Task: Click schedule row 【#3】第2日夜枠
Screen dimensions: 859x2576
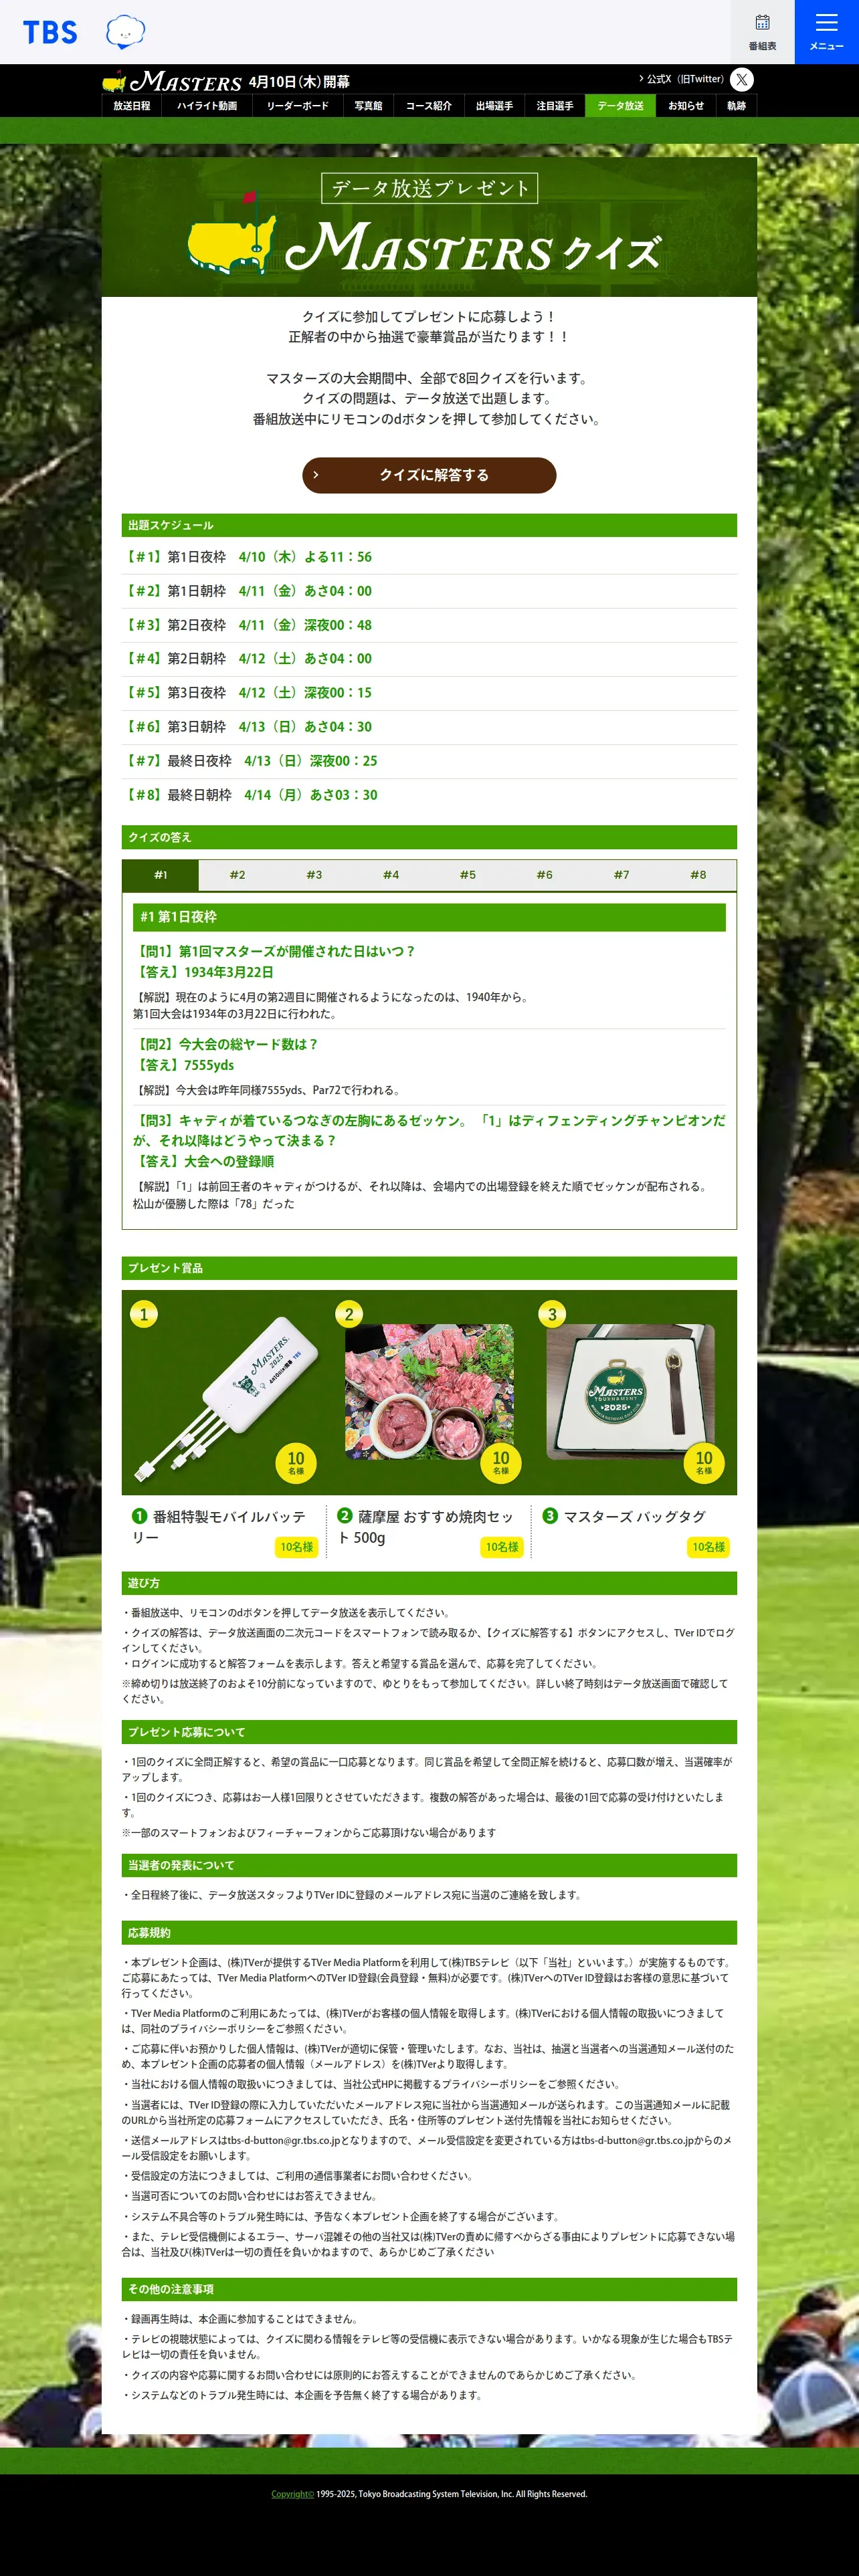Action: pyautogui.click(x=429, y=625)
